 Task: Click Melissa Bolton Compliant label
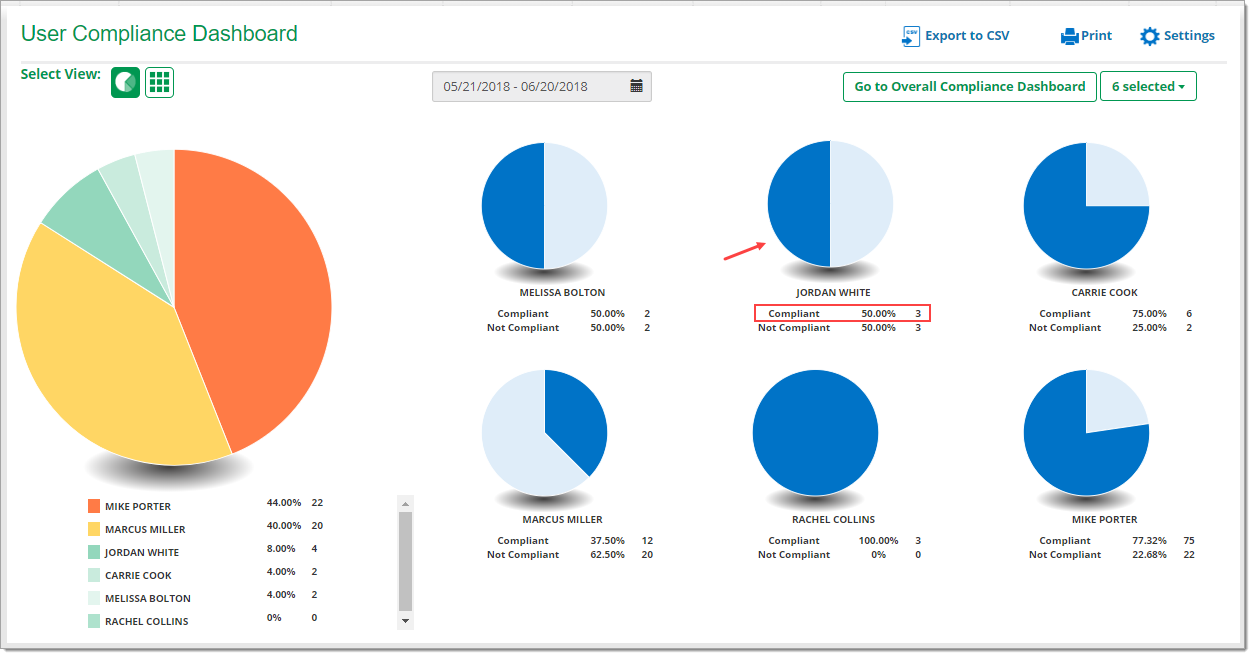pyautogui.click(x=523, y=314)
